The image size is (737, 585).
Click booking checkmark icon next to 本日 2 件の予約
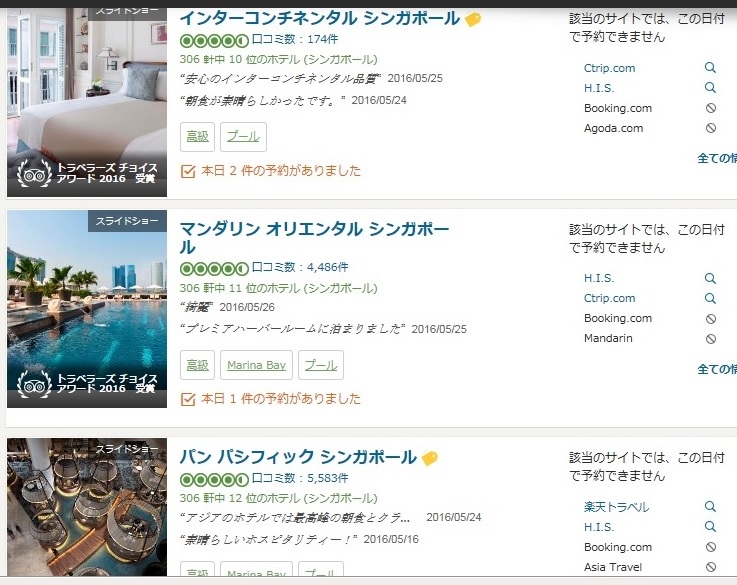pos(188,171)
